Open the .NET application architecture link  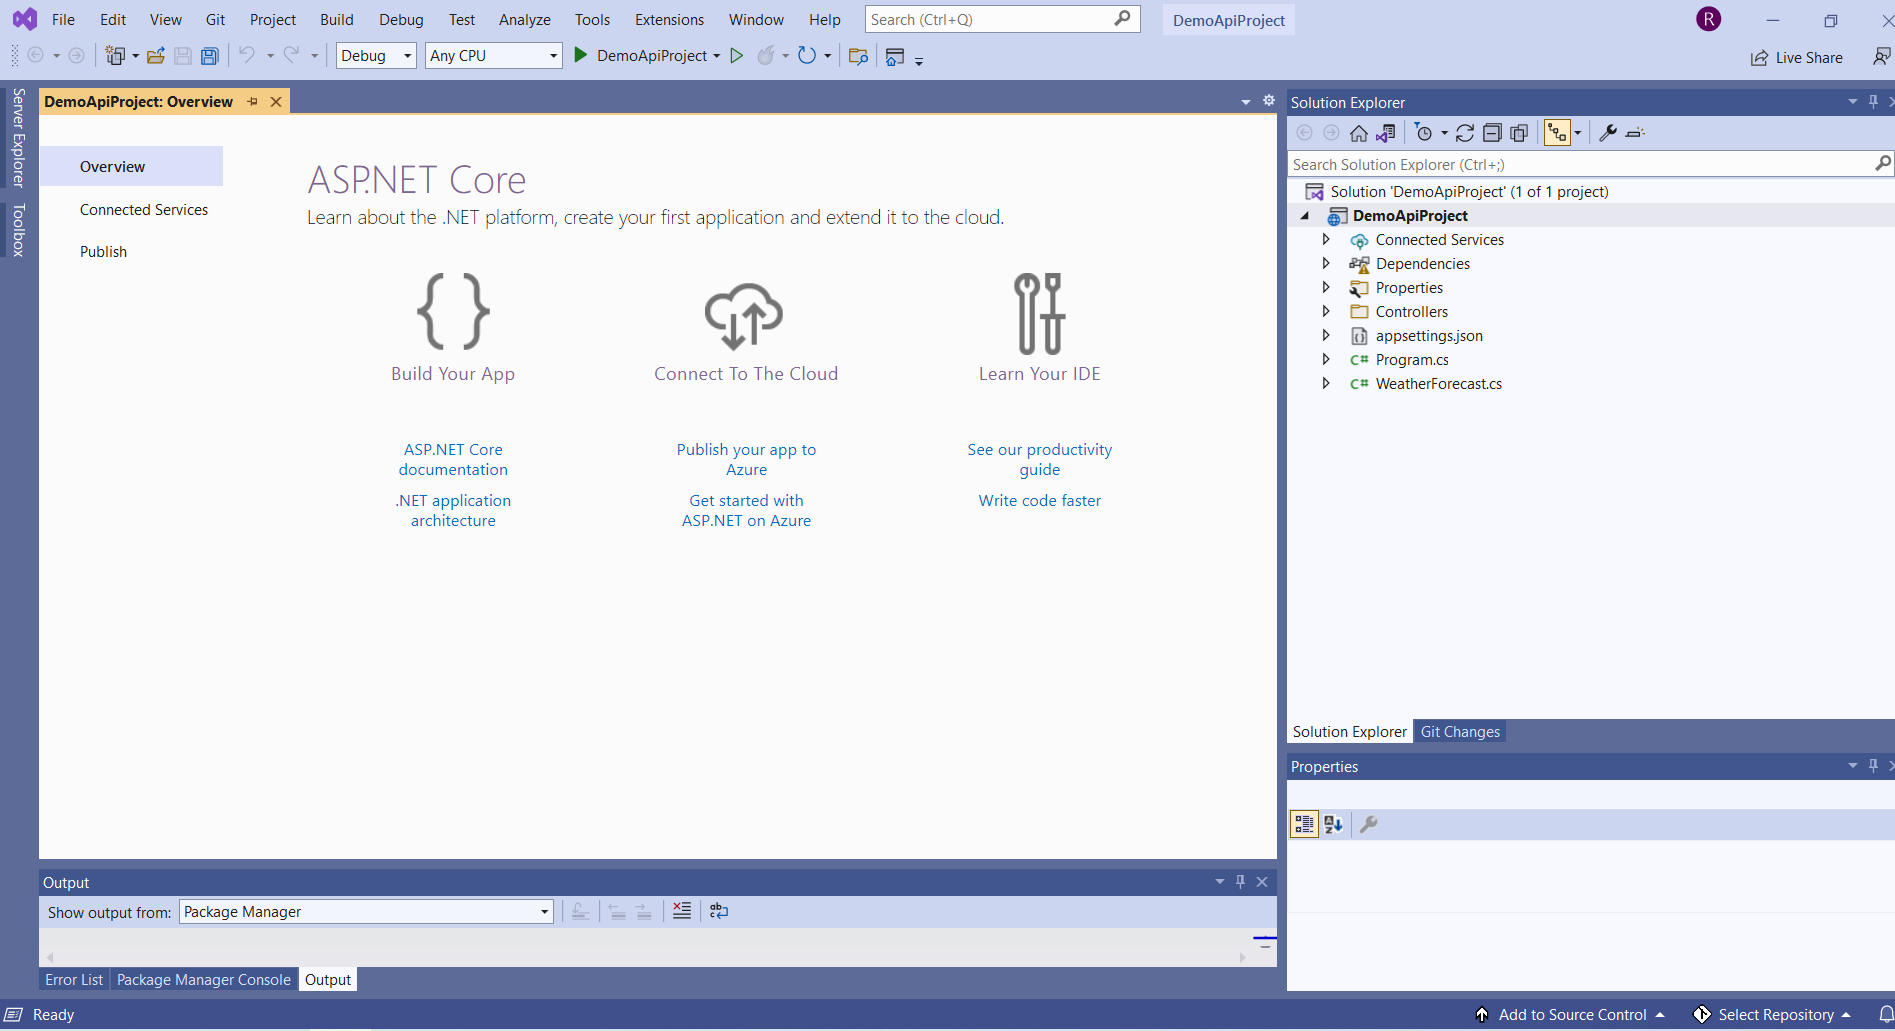click(x=453, y=511)
